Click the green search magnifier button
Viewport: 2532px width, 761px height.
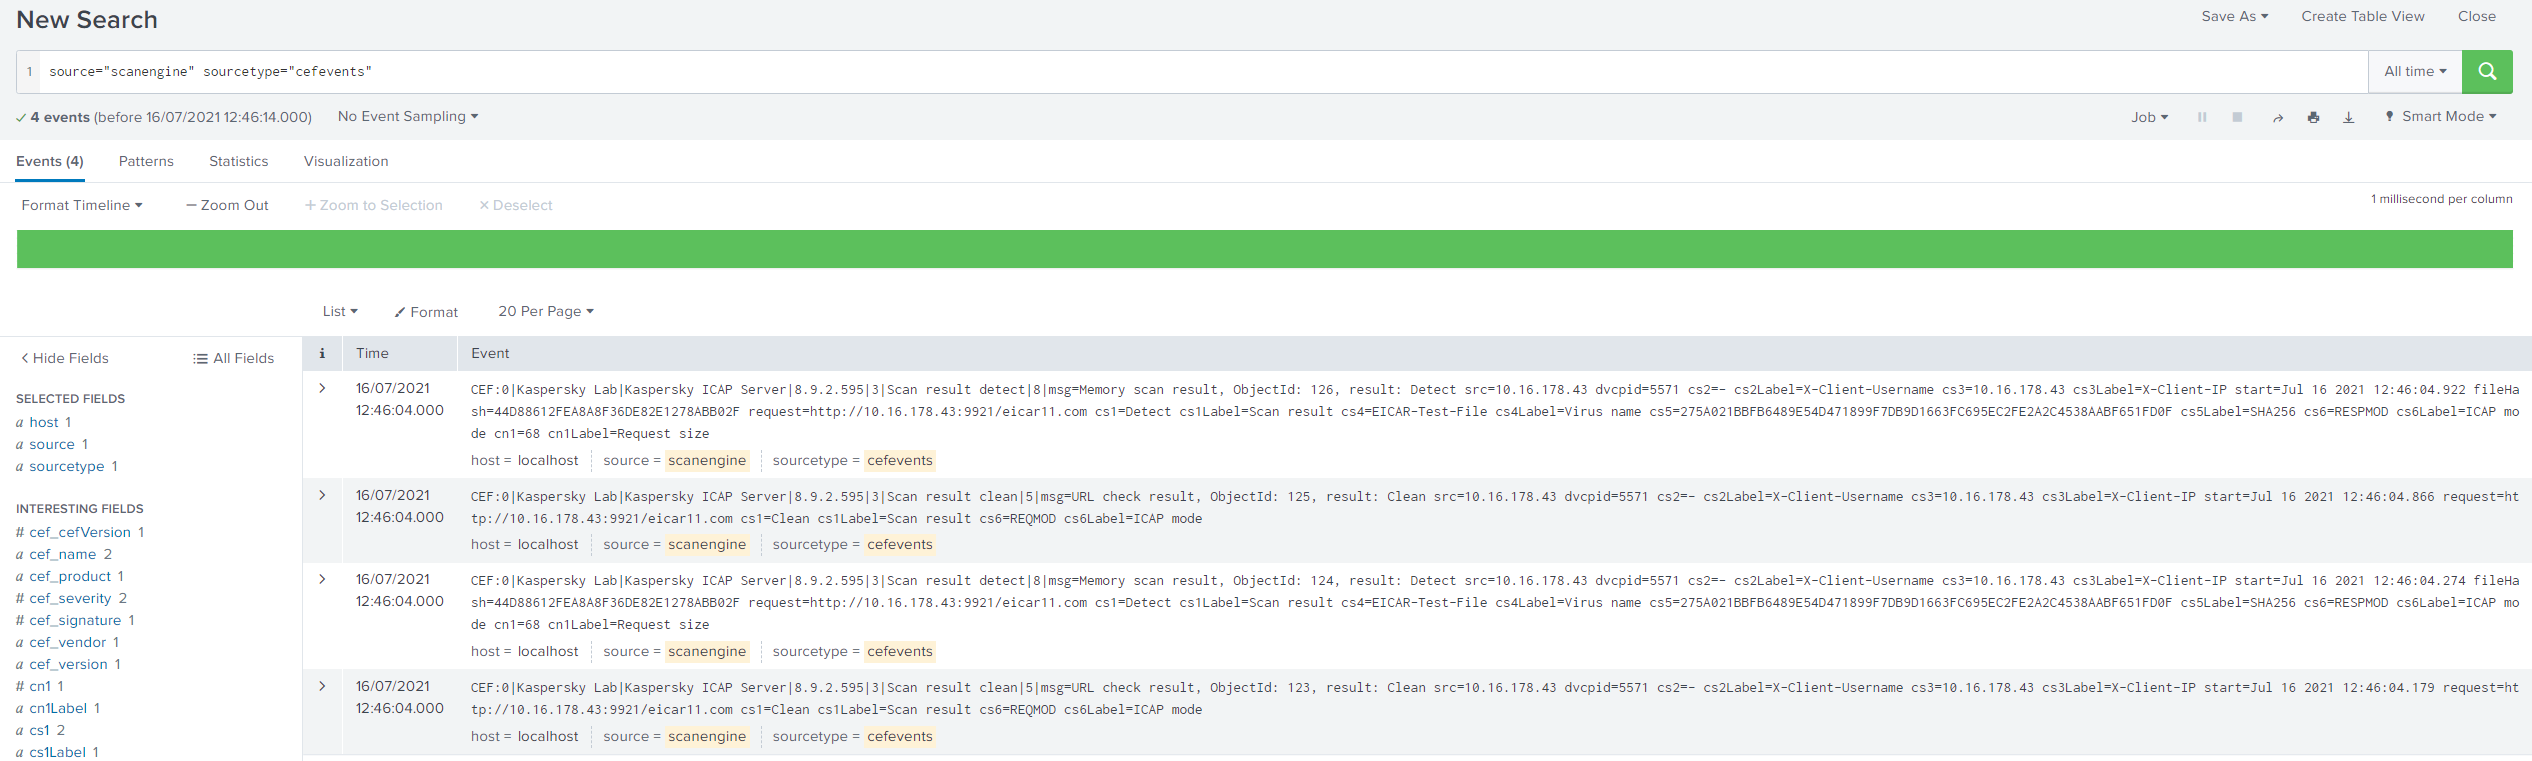pyautogui.click(x=2486, y=72)
